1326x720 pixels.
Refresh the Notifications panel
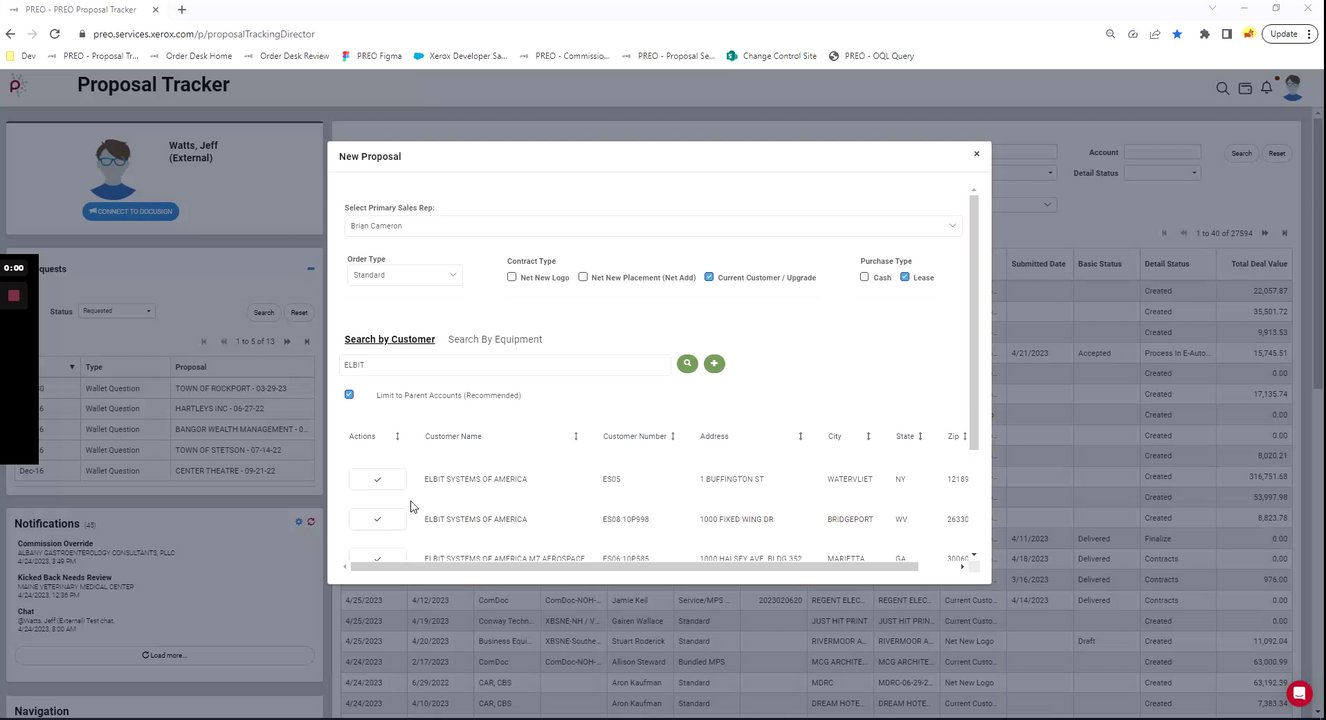(x=311, y=522)
